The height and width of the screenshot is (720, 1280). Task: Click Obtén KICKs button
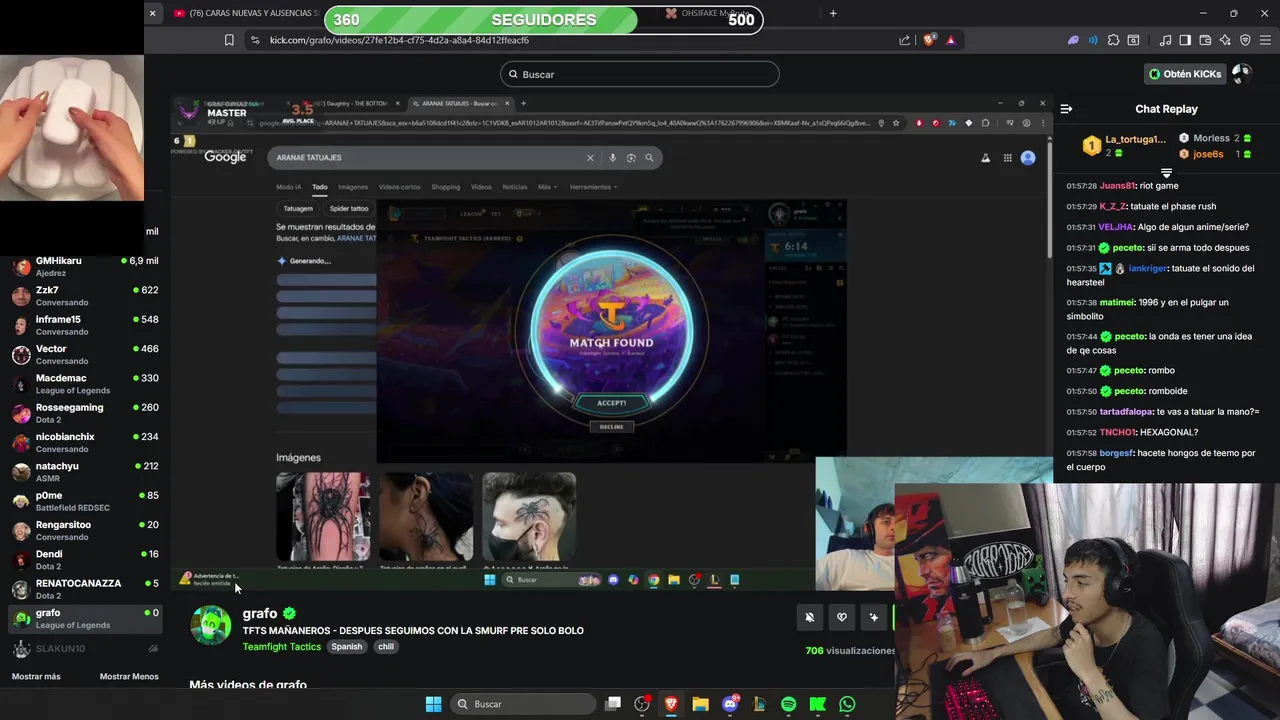click(x=1184, y=74)
